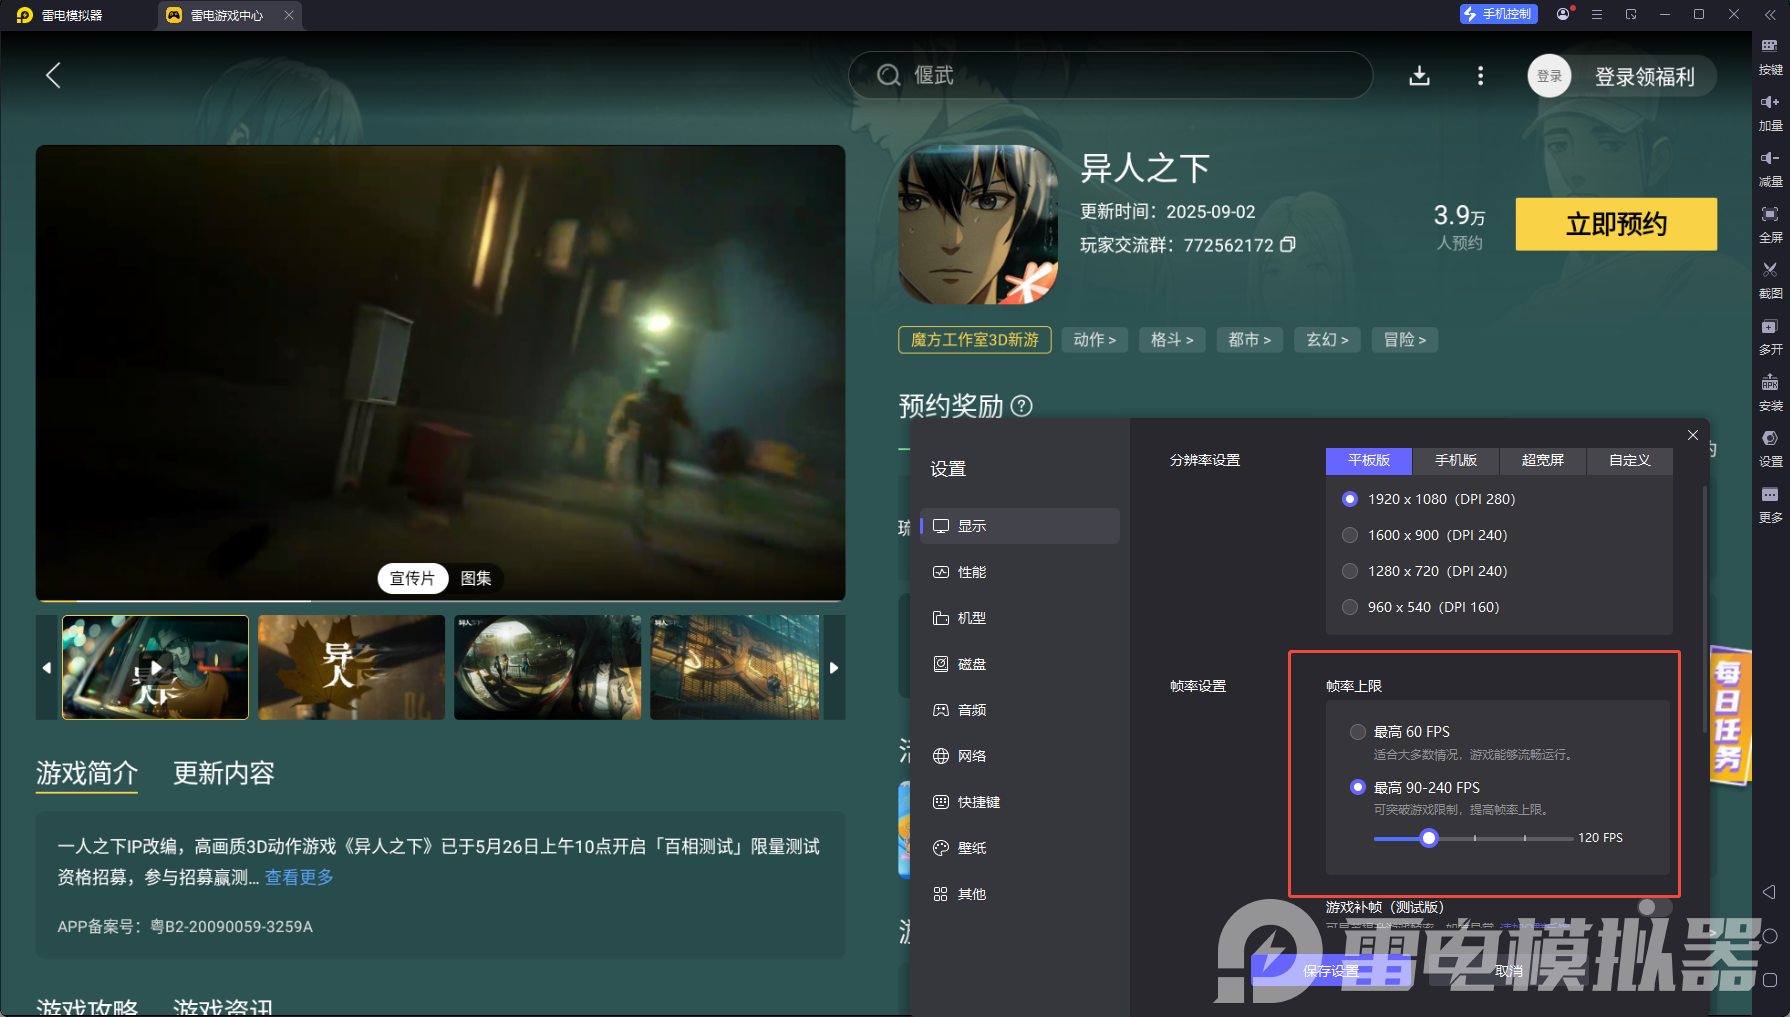Open 性能 performance settings

(x=1020, y=572)
